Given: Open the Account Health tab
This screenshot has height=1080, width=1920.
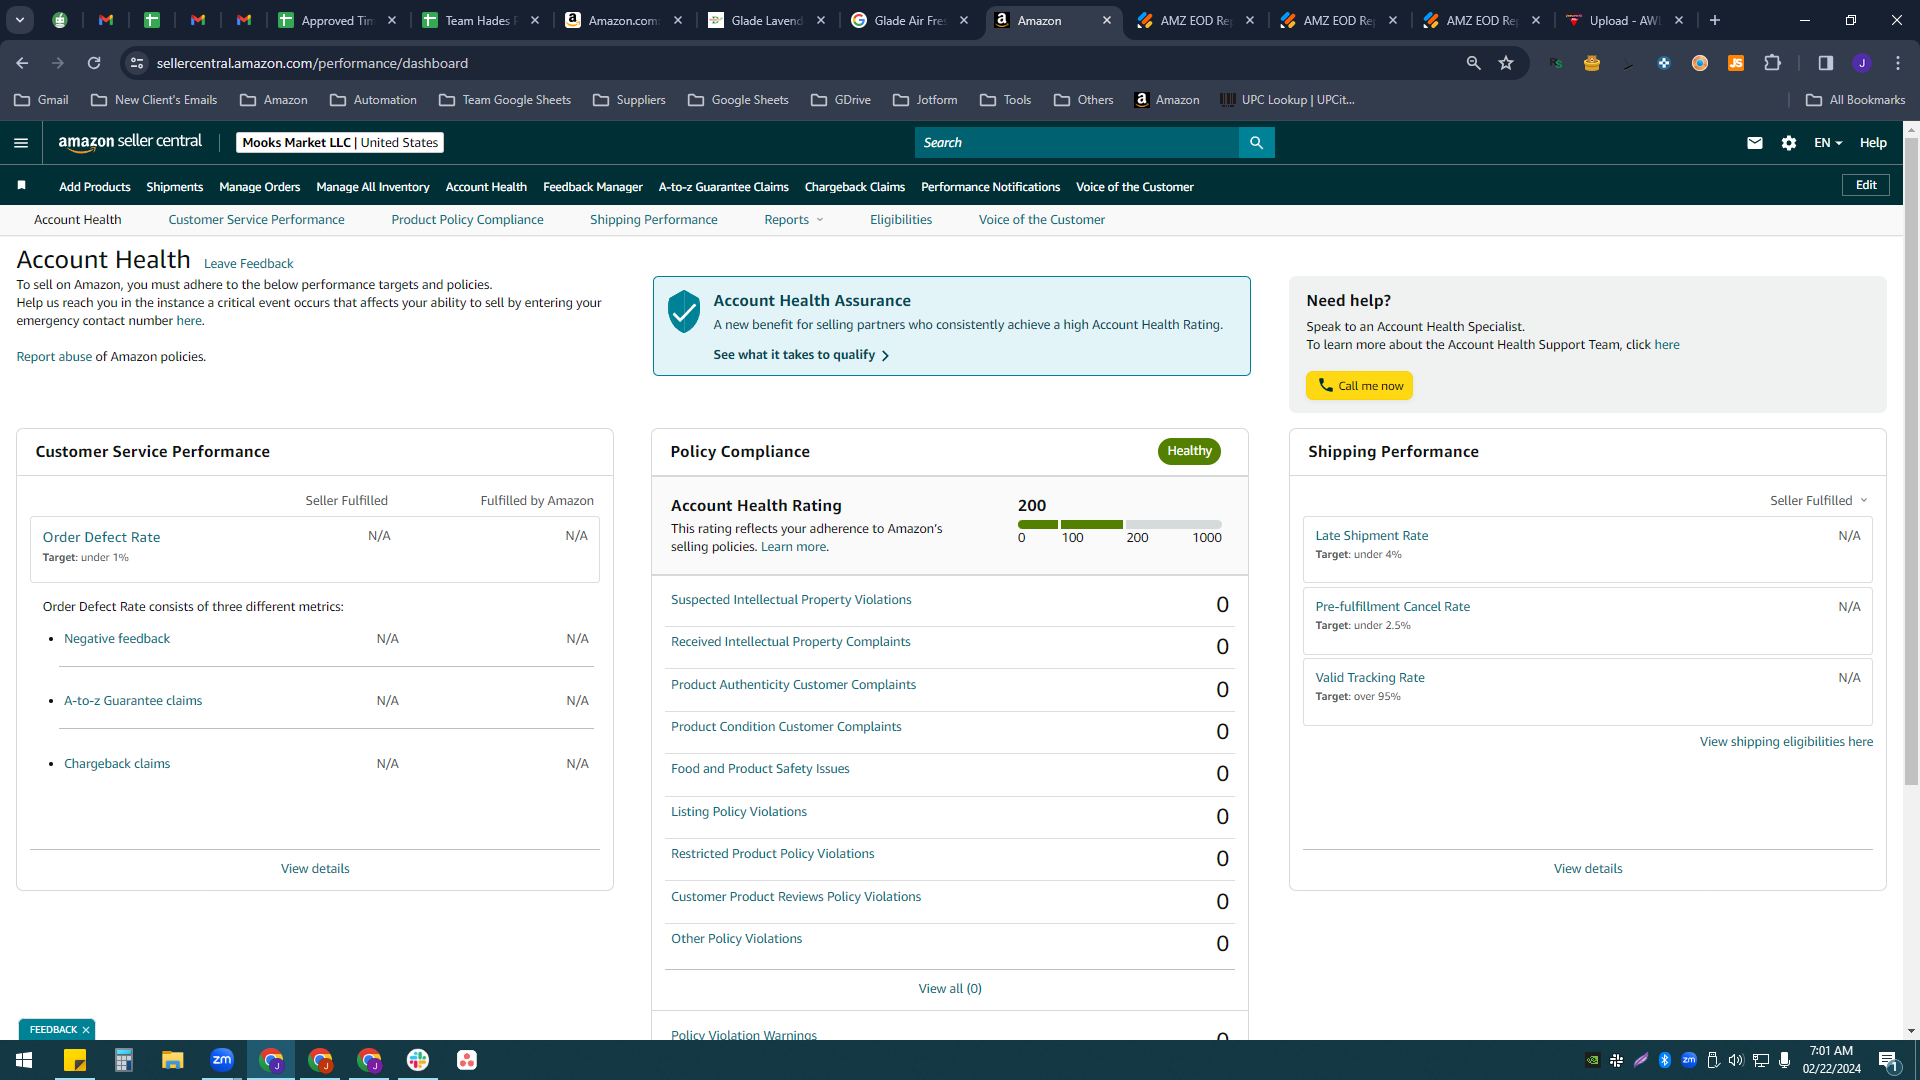Looking at the screenshot, I should tap(78, 220).
